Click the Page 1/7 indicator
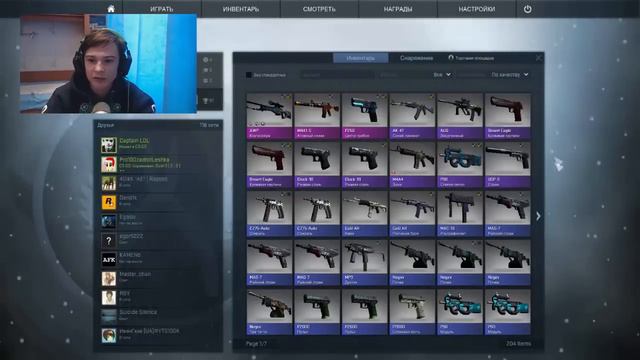 tap(256, 344)
